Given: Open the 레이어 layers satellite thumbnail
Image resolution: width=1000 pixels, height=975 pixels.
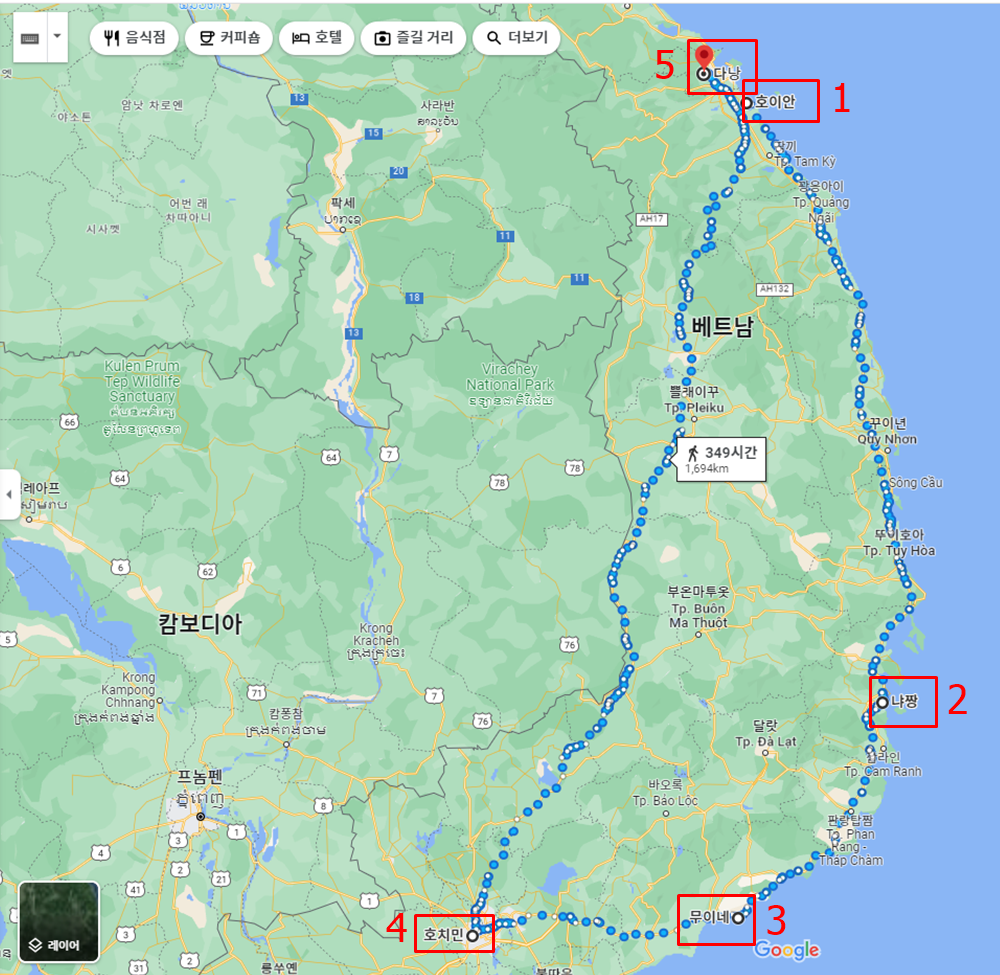Looking at the screenshot, I should (x=59, y=921).
